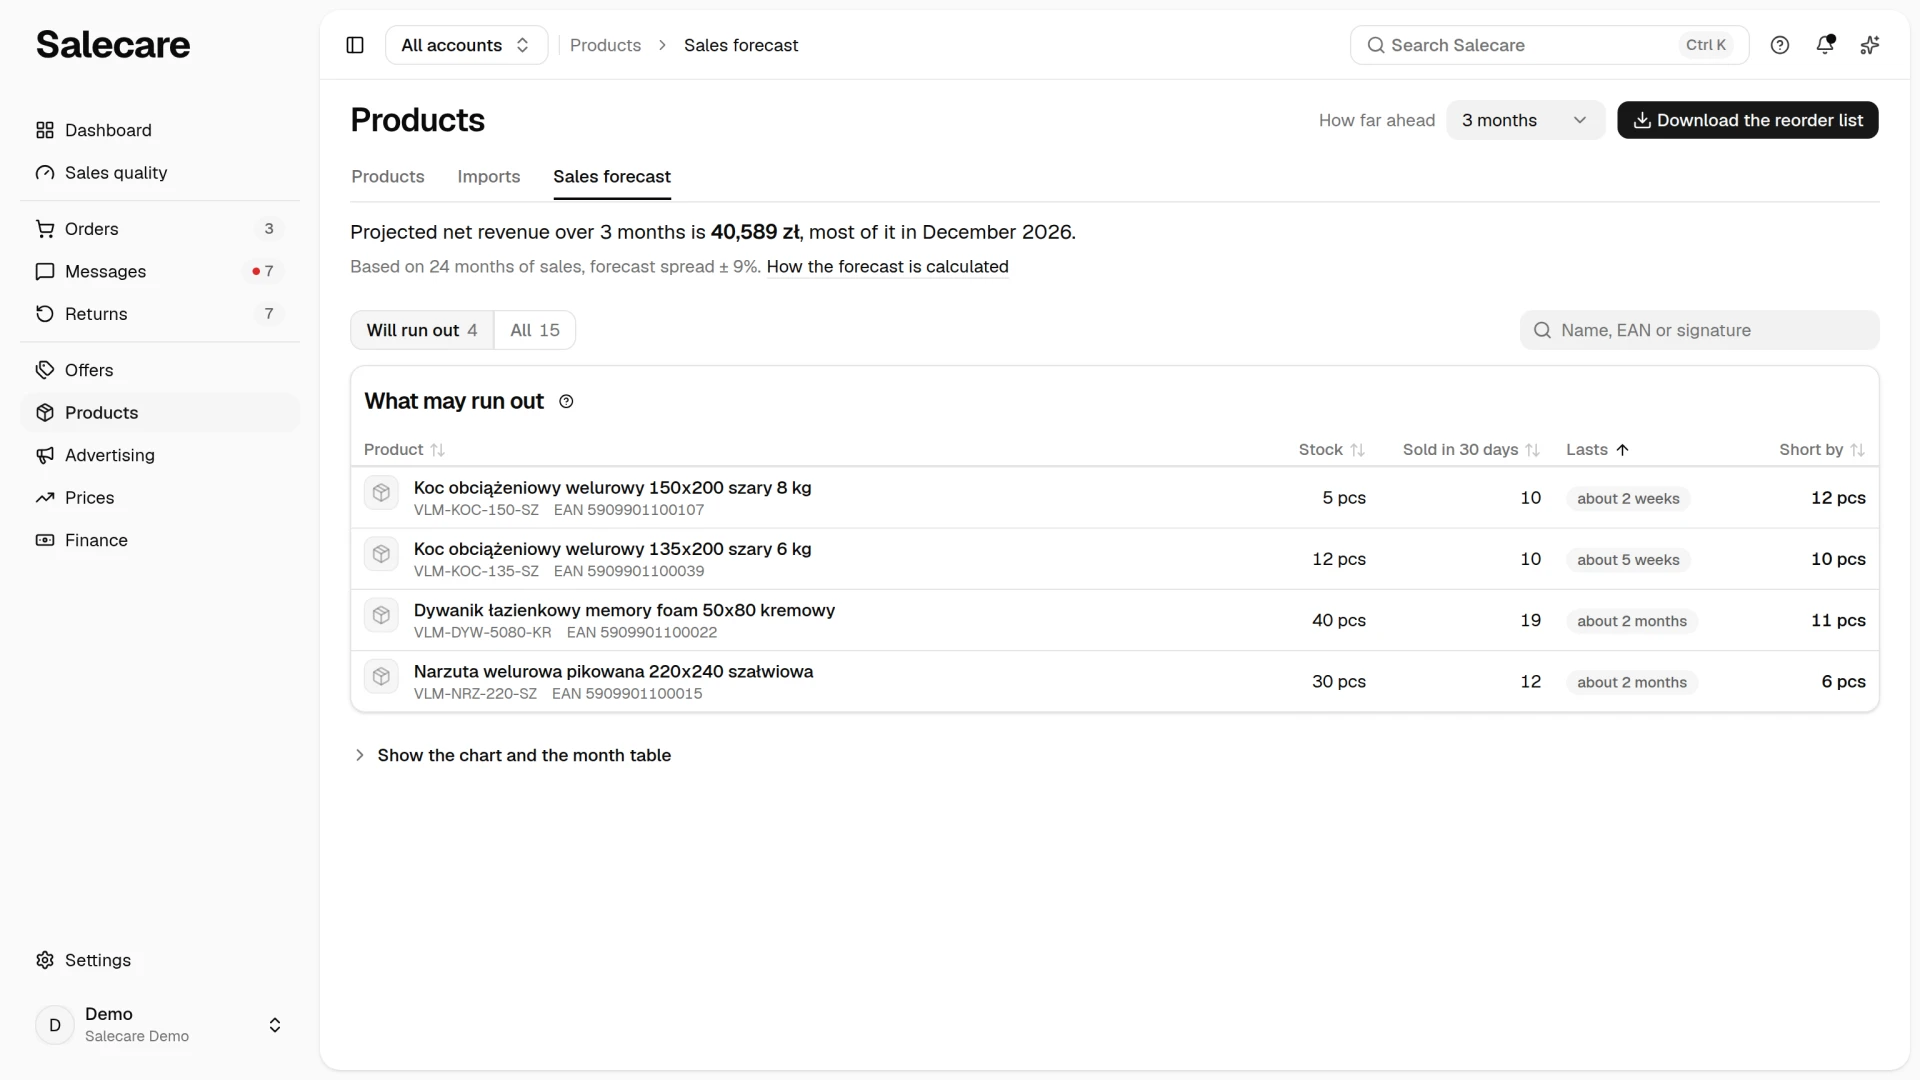Click the Koc 150x200 product thumbnail icon

coord(381,493)
